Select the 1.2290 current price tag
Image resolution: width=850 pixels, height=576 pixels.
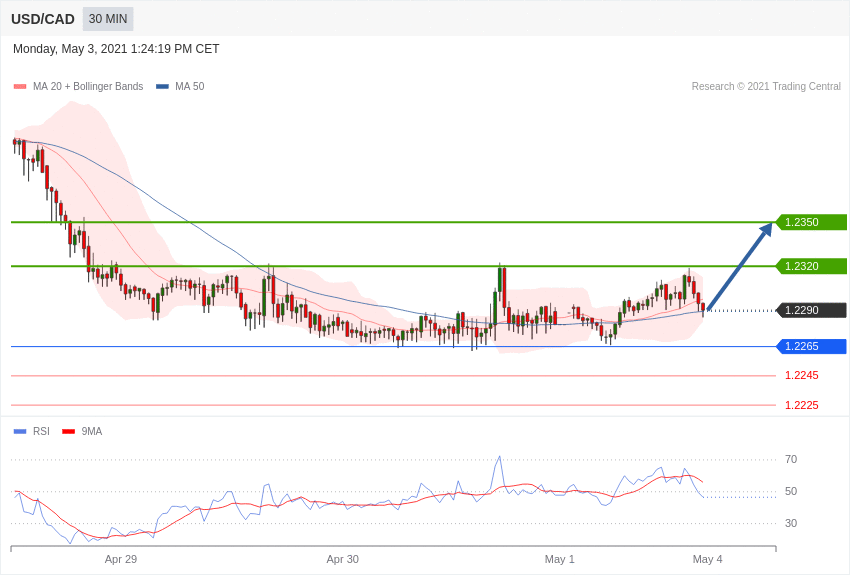[x=811, y=310]
